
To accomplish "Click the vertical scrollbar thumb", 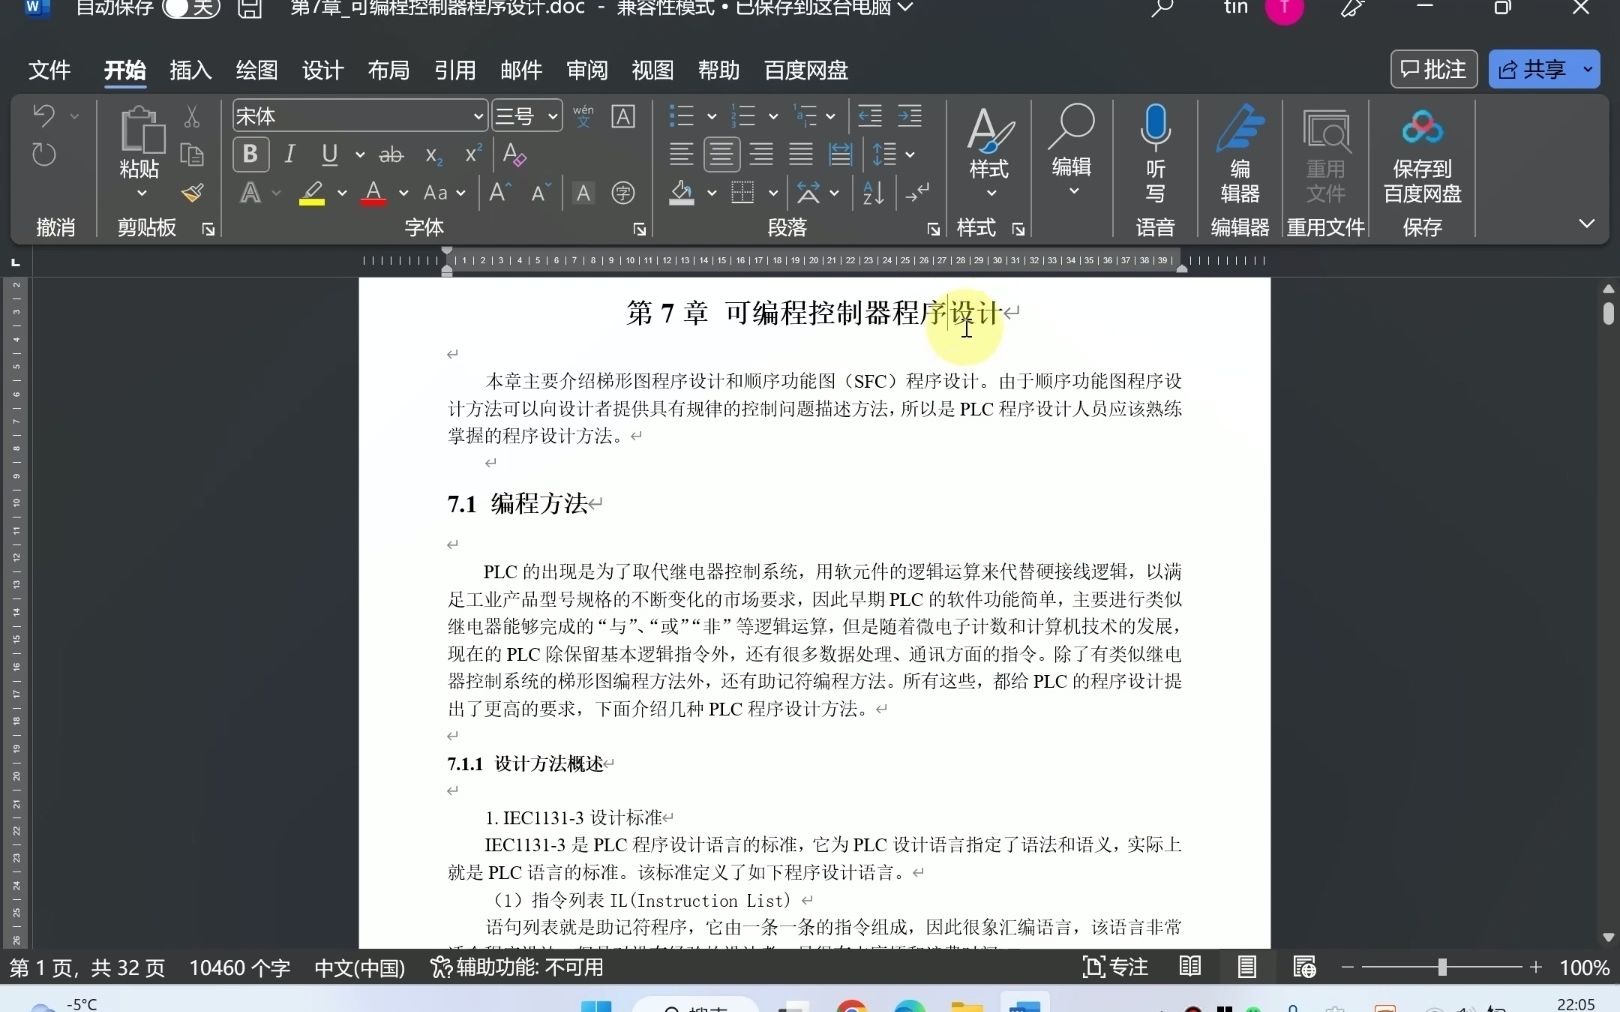I will click(1608, 313).
